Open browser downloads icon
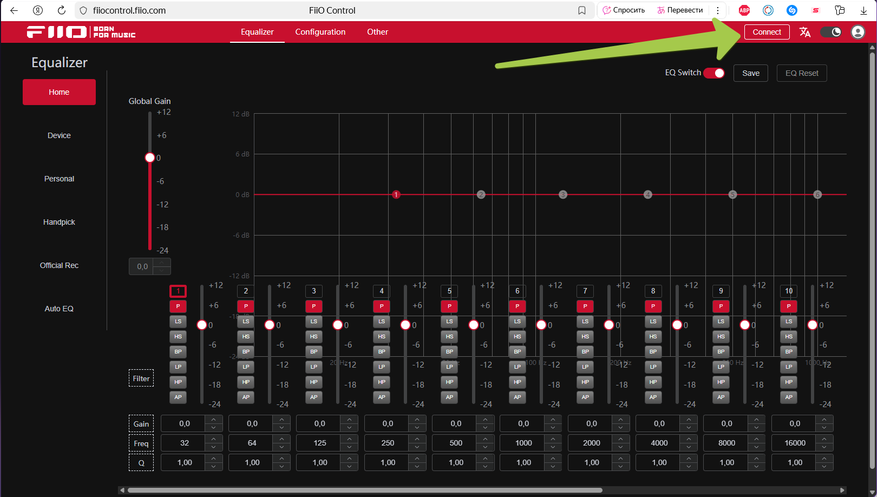This screenshot has width=877, height=497. coord(864,10)
